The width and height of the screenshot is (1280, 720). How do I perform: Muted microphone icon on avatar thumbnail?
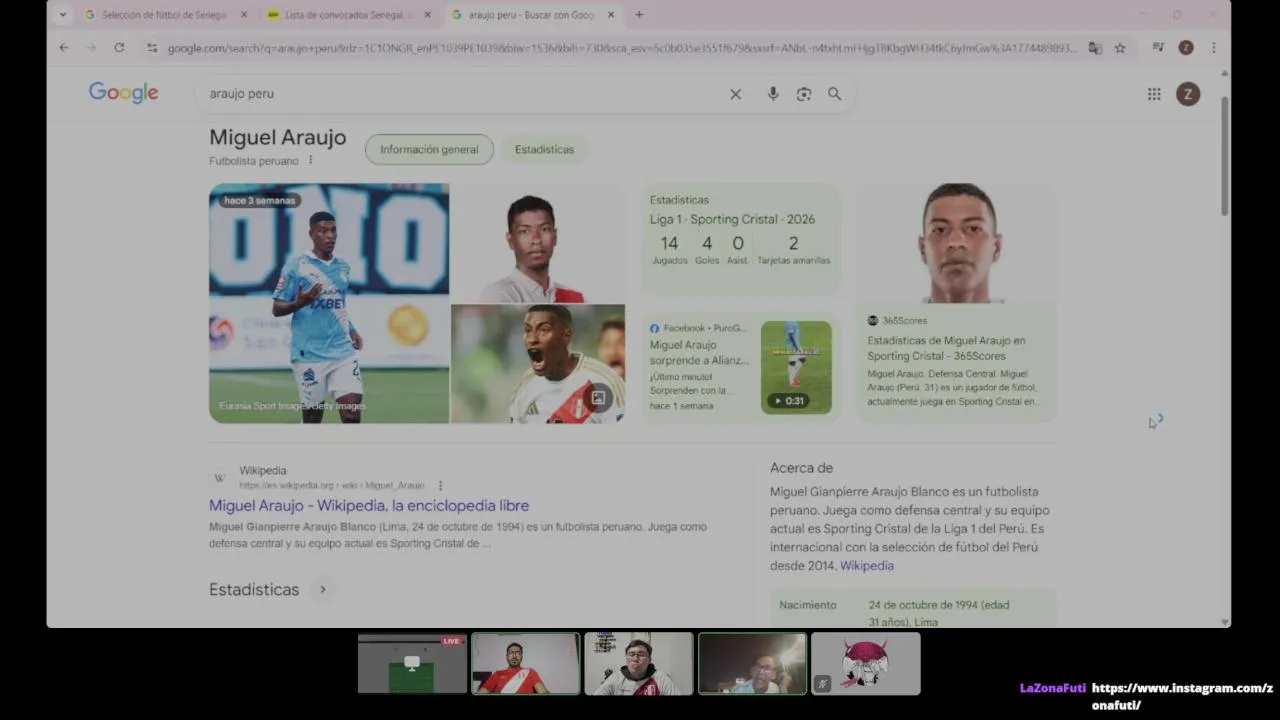[x=823, y=684]
